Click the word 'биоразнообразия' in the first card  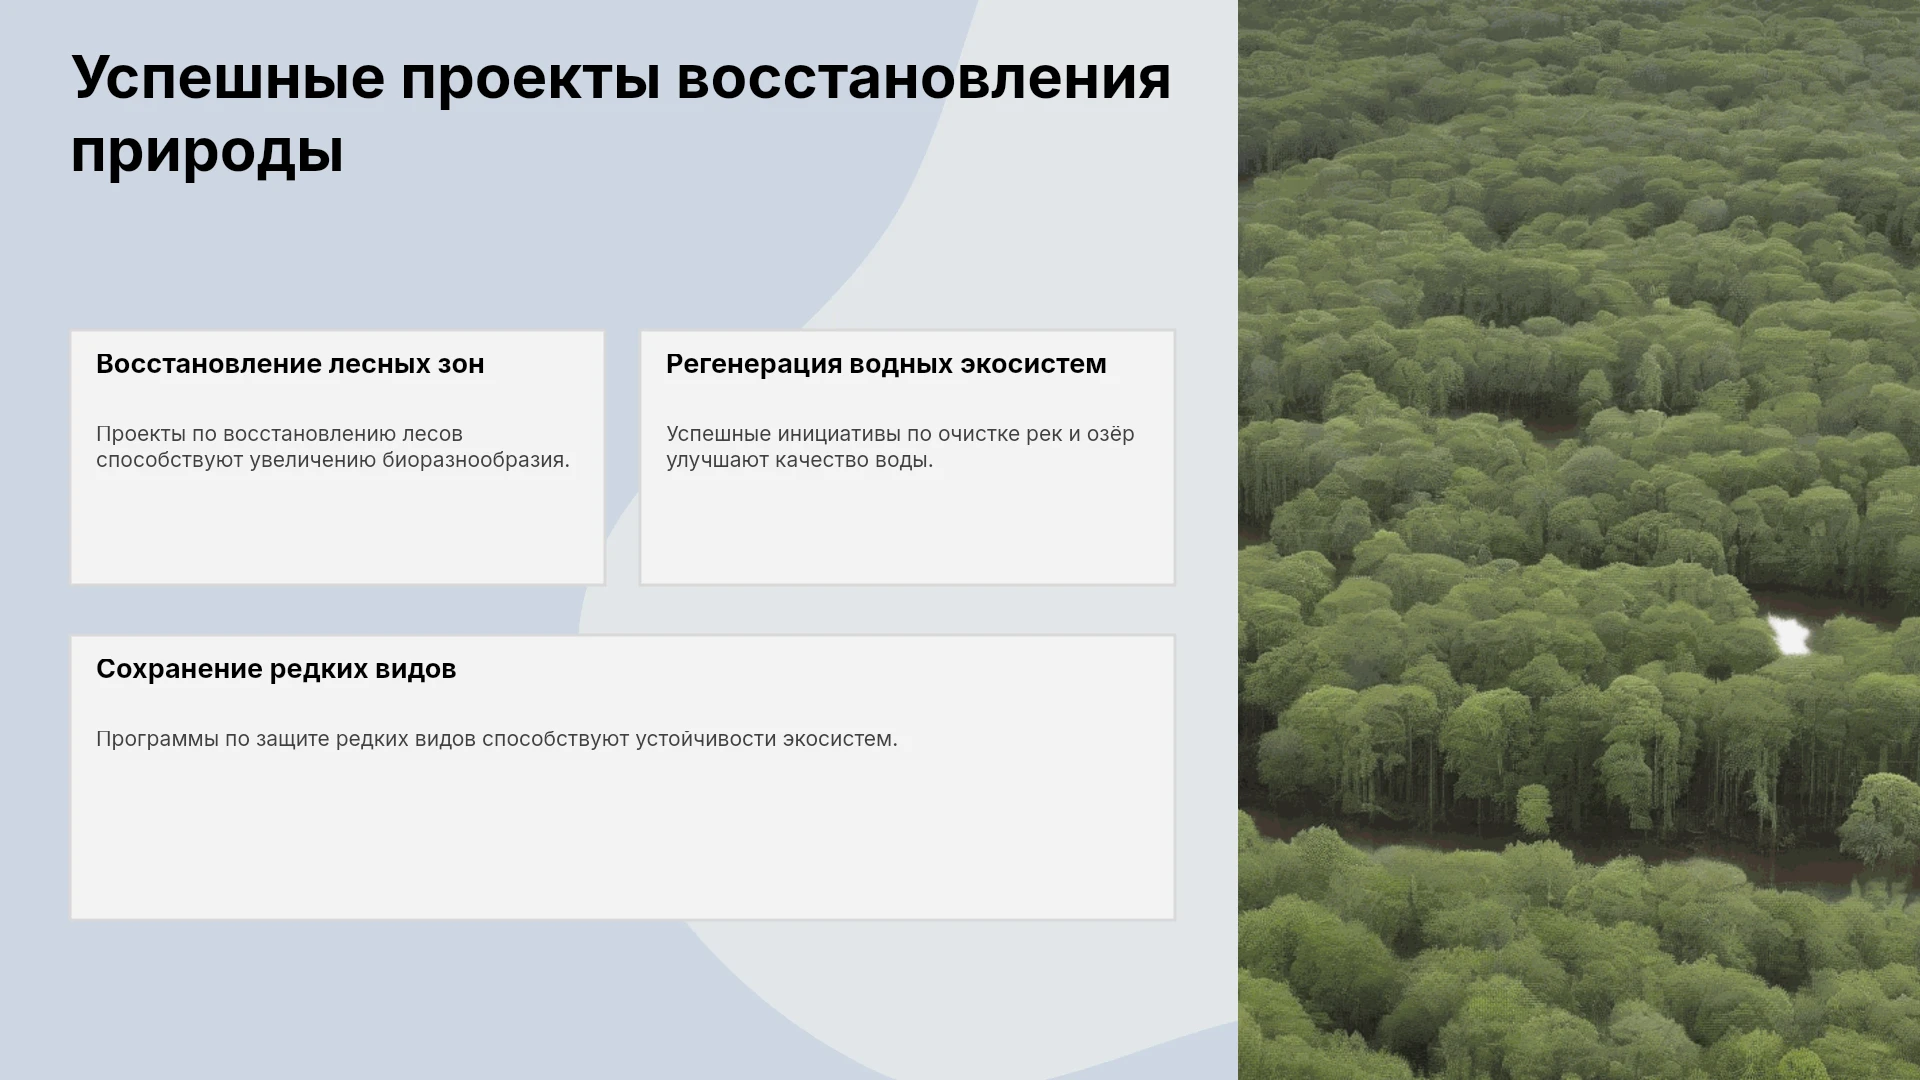coord(476,460)
